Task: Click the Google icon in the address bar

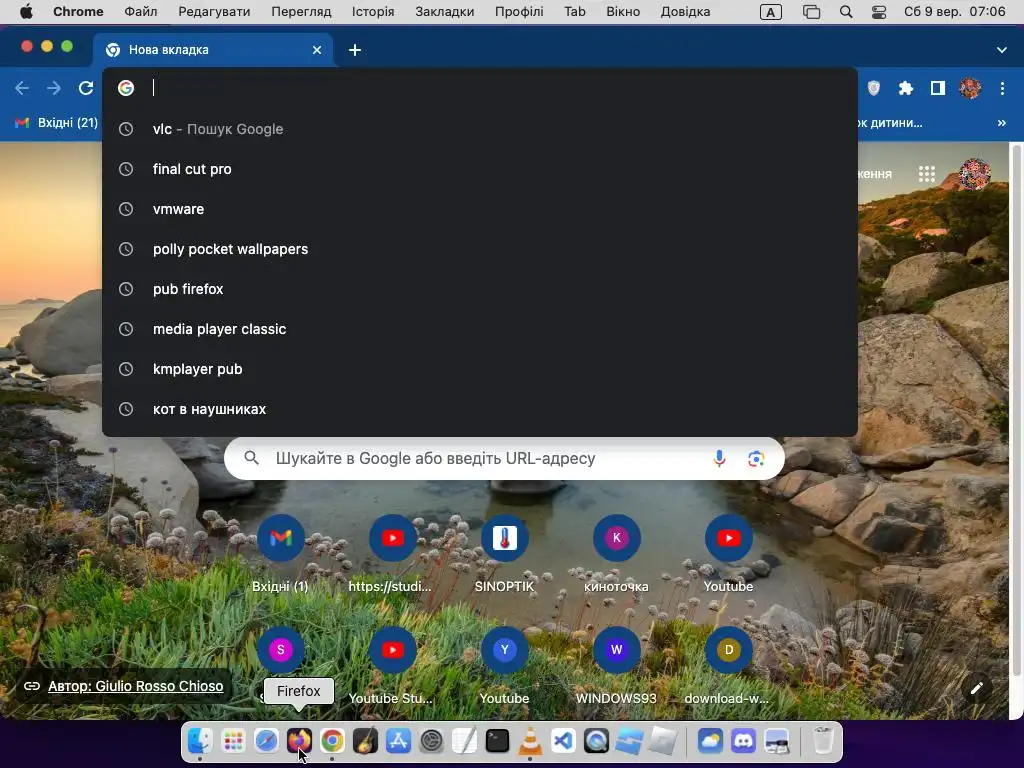Action: click(126, 88)
